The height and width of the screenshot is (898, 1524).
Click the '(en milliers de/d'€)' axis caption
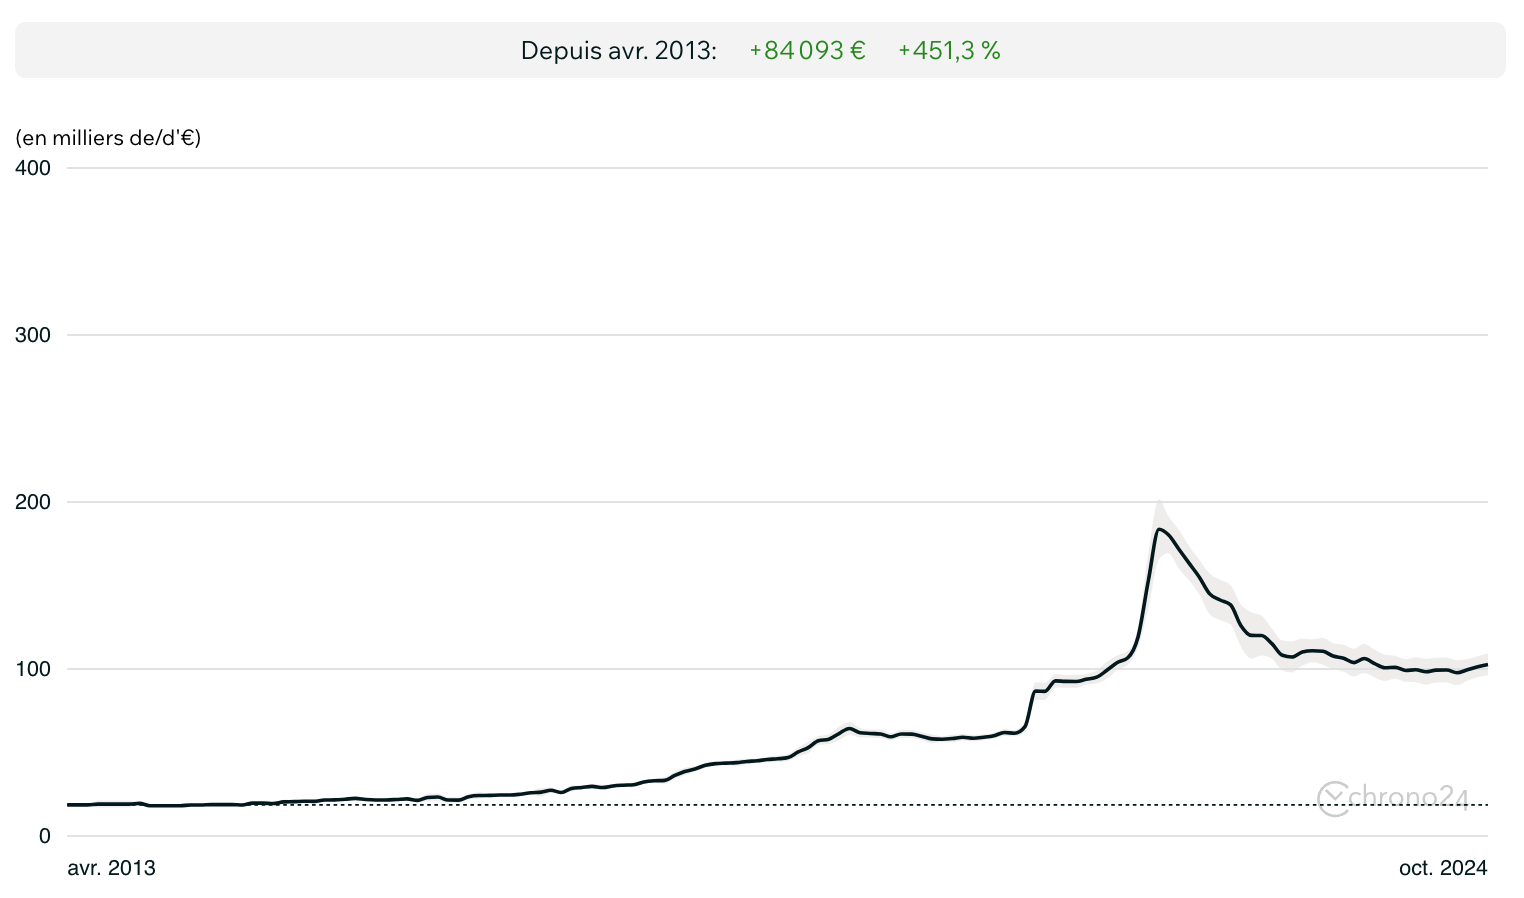(x=108, y=138)
